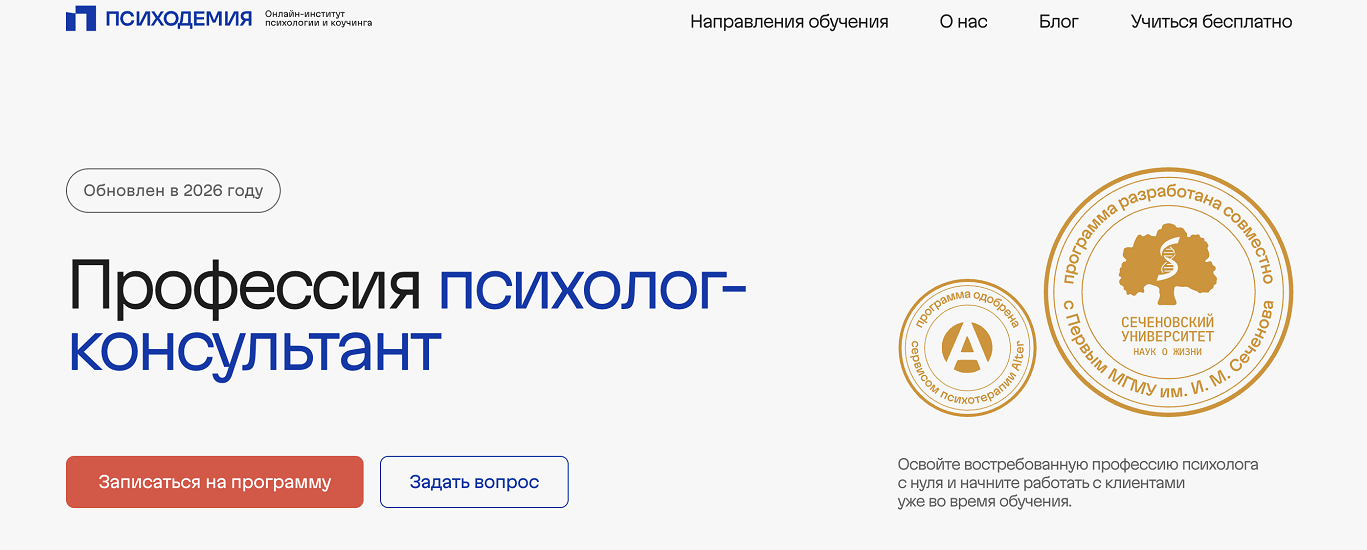The height and width of the screenshot is (550, 1367).
Task: Click the Задать вопрос button
Action: pos(474,482)
